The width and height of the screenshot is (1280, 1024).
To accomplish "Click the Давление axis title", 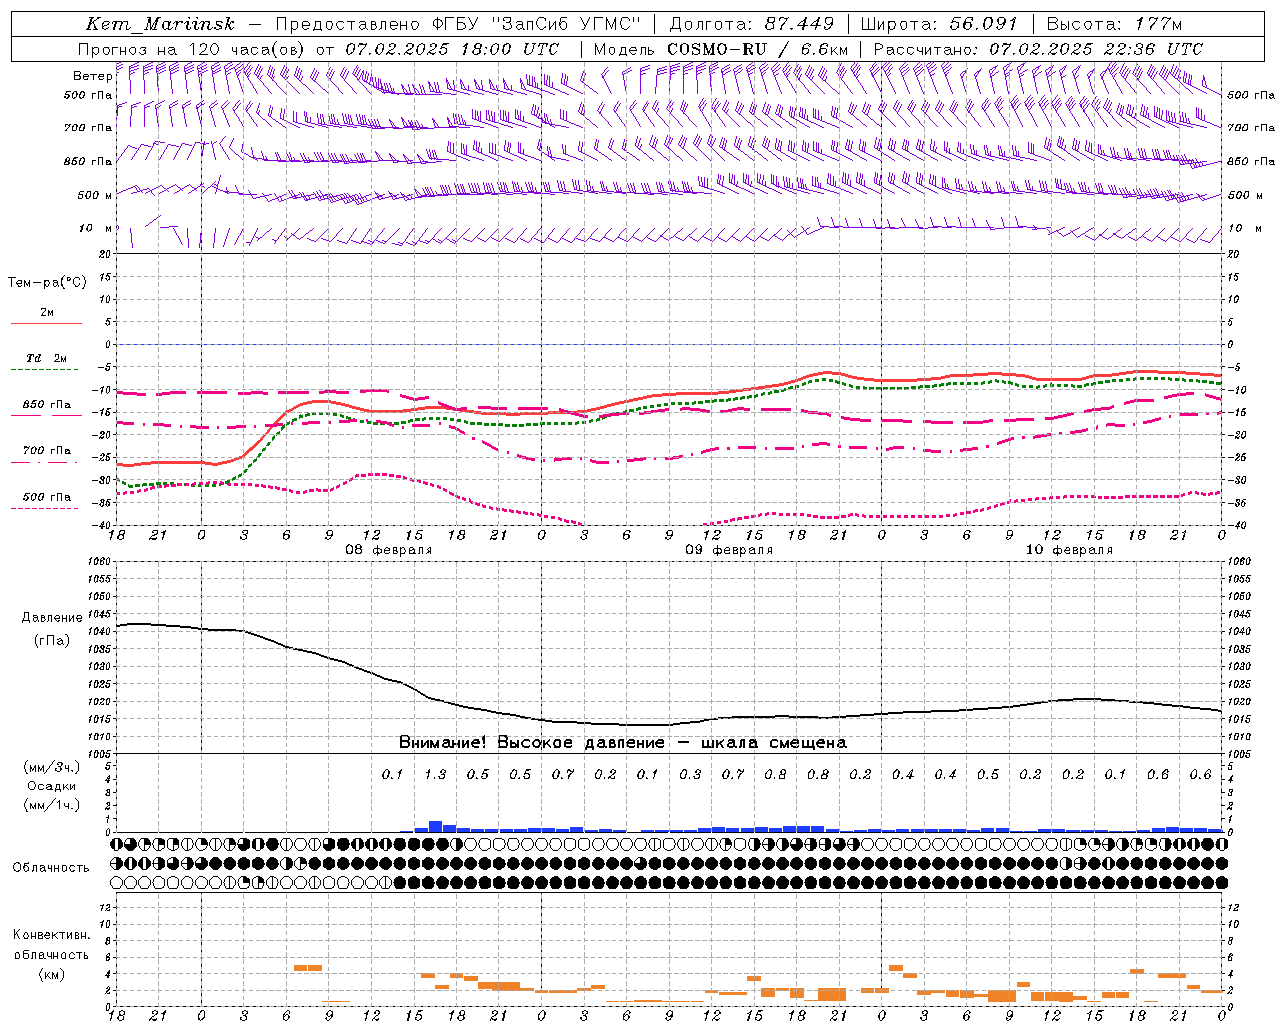I will click(52, 618).
